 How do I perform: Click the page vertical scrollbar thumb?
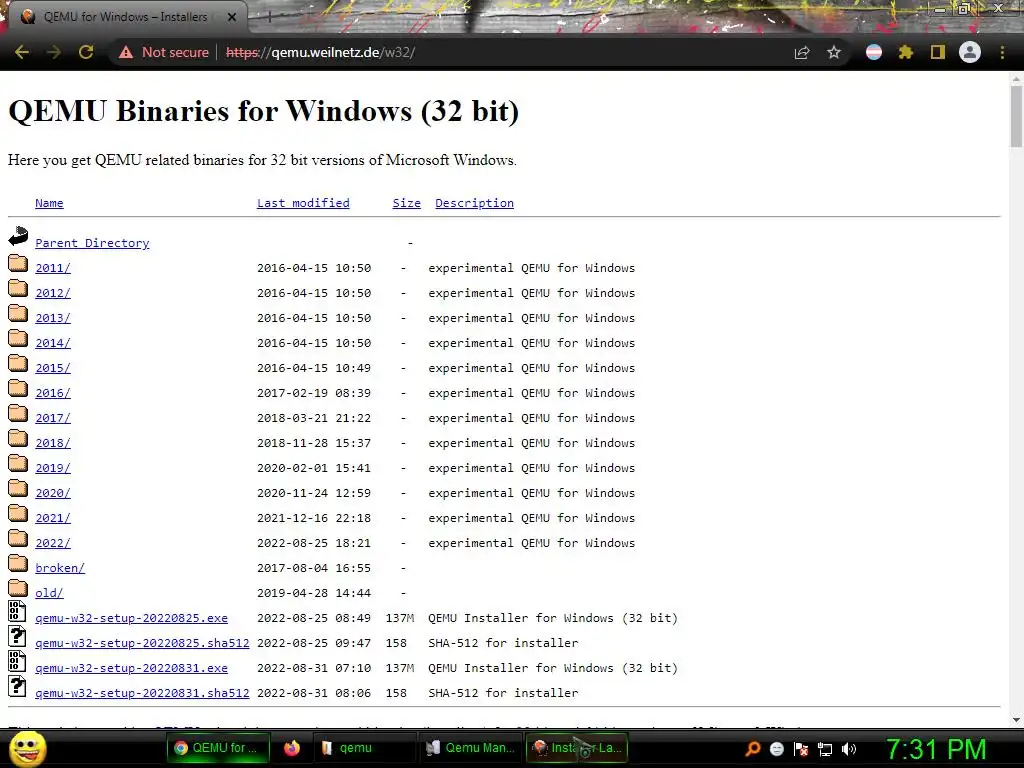coord(1016,116)
